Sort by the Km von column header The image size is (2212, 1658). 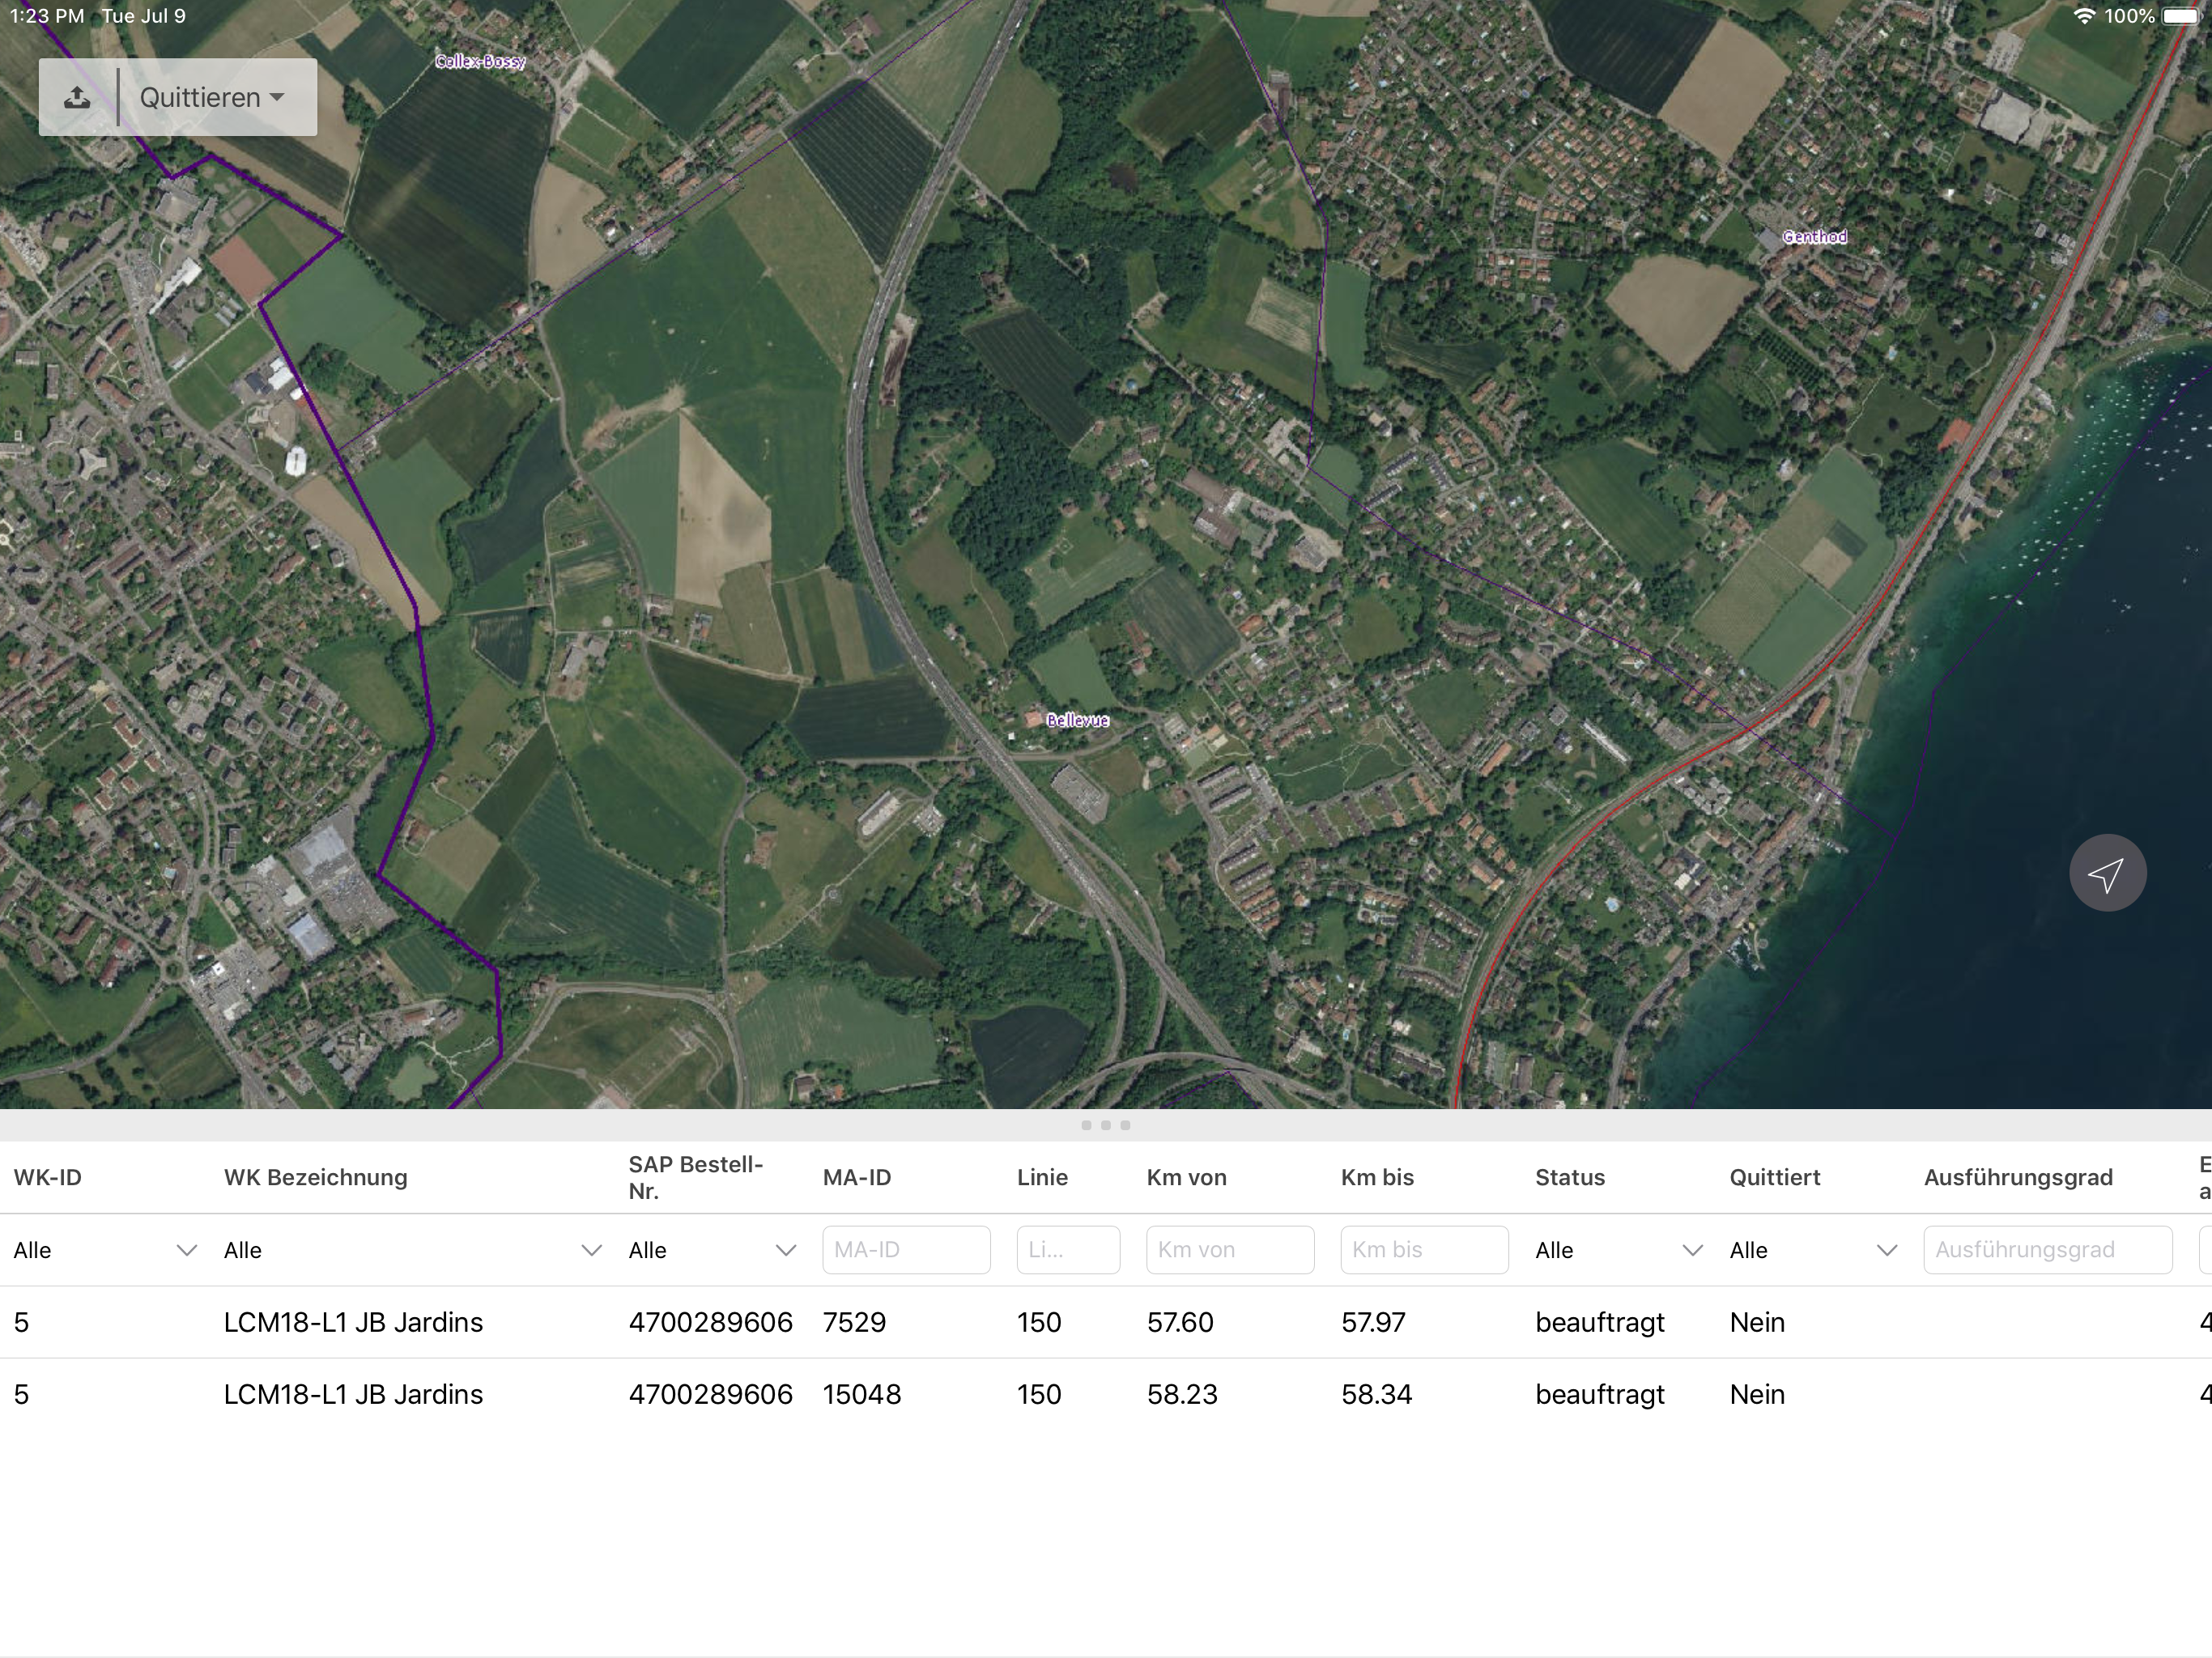[x=1186, y=1177]
